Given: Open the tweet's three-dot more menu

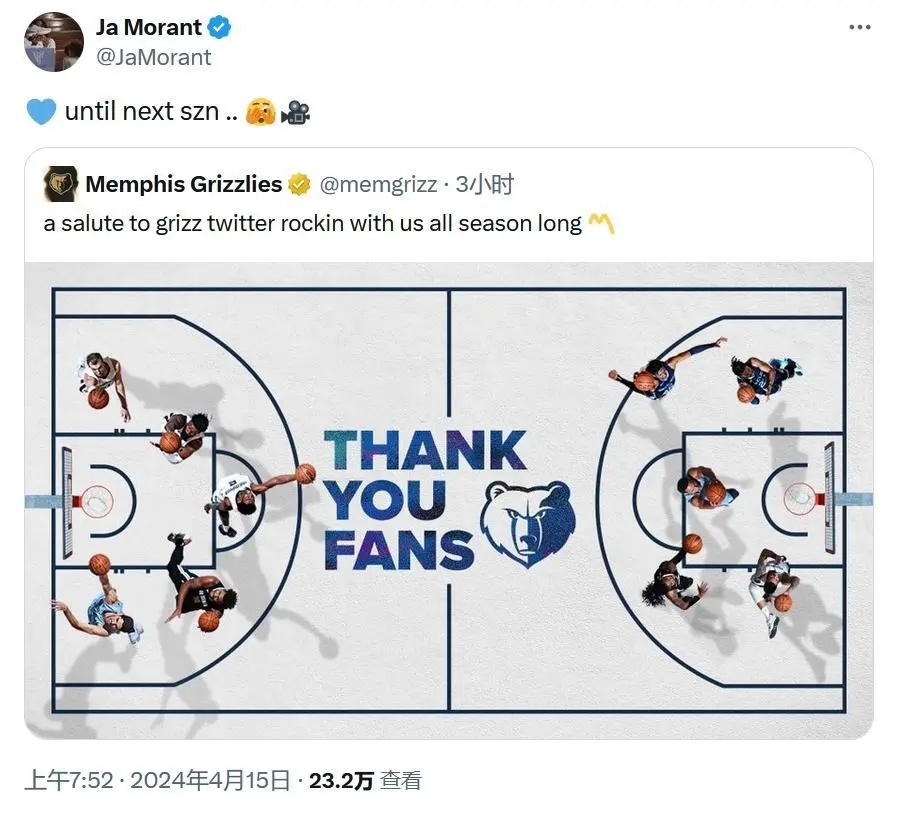Looking at the screenshot, I should coord(859,27).
